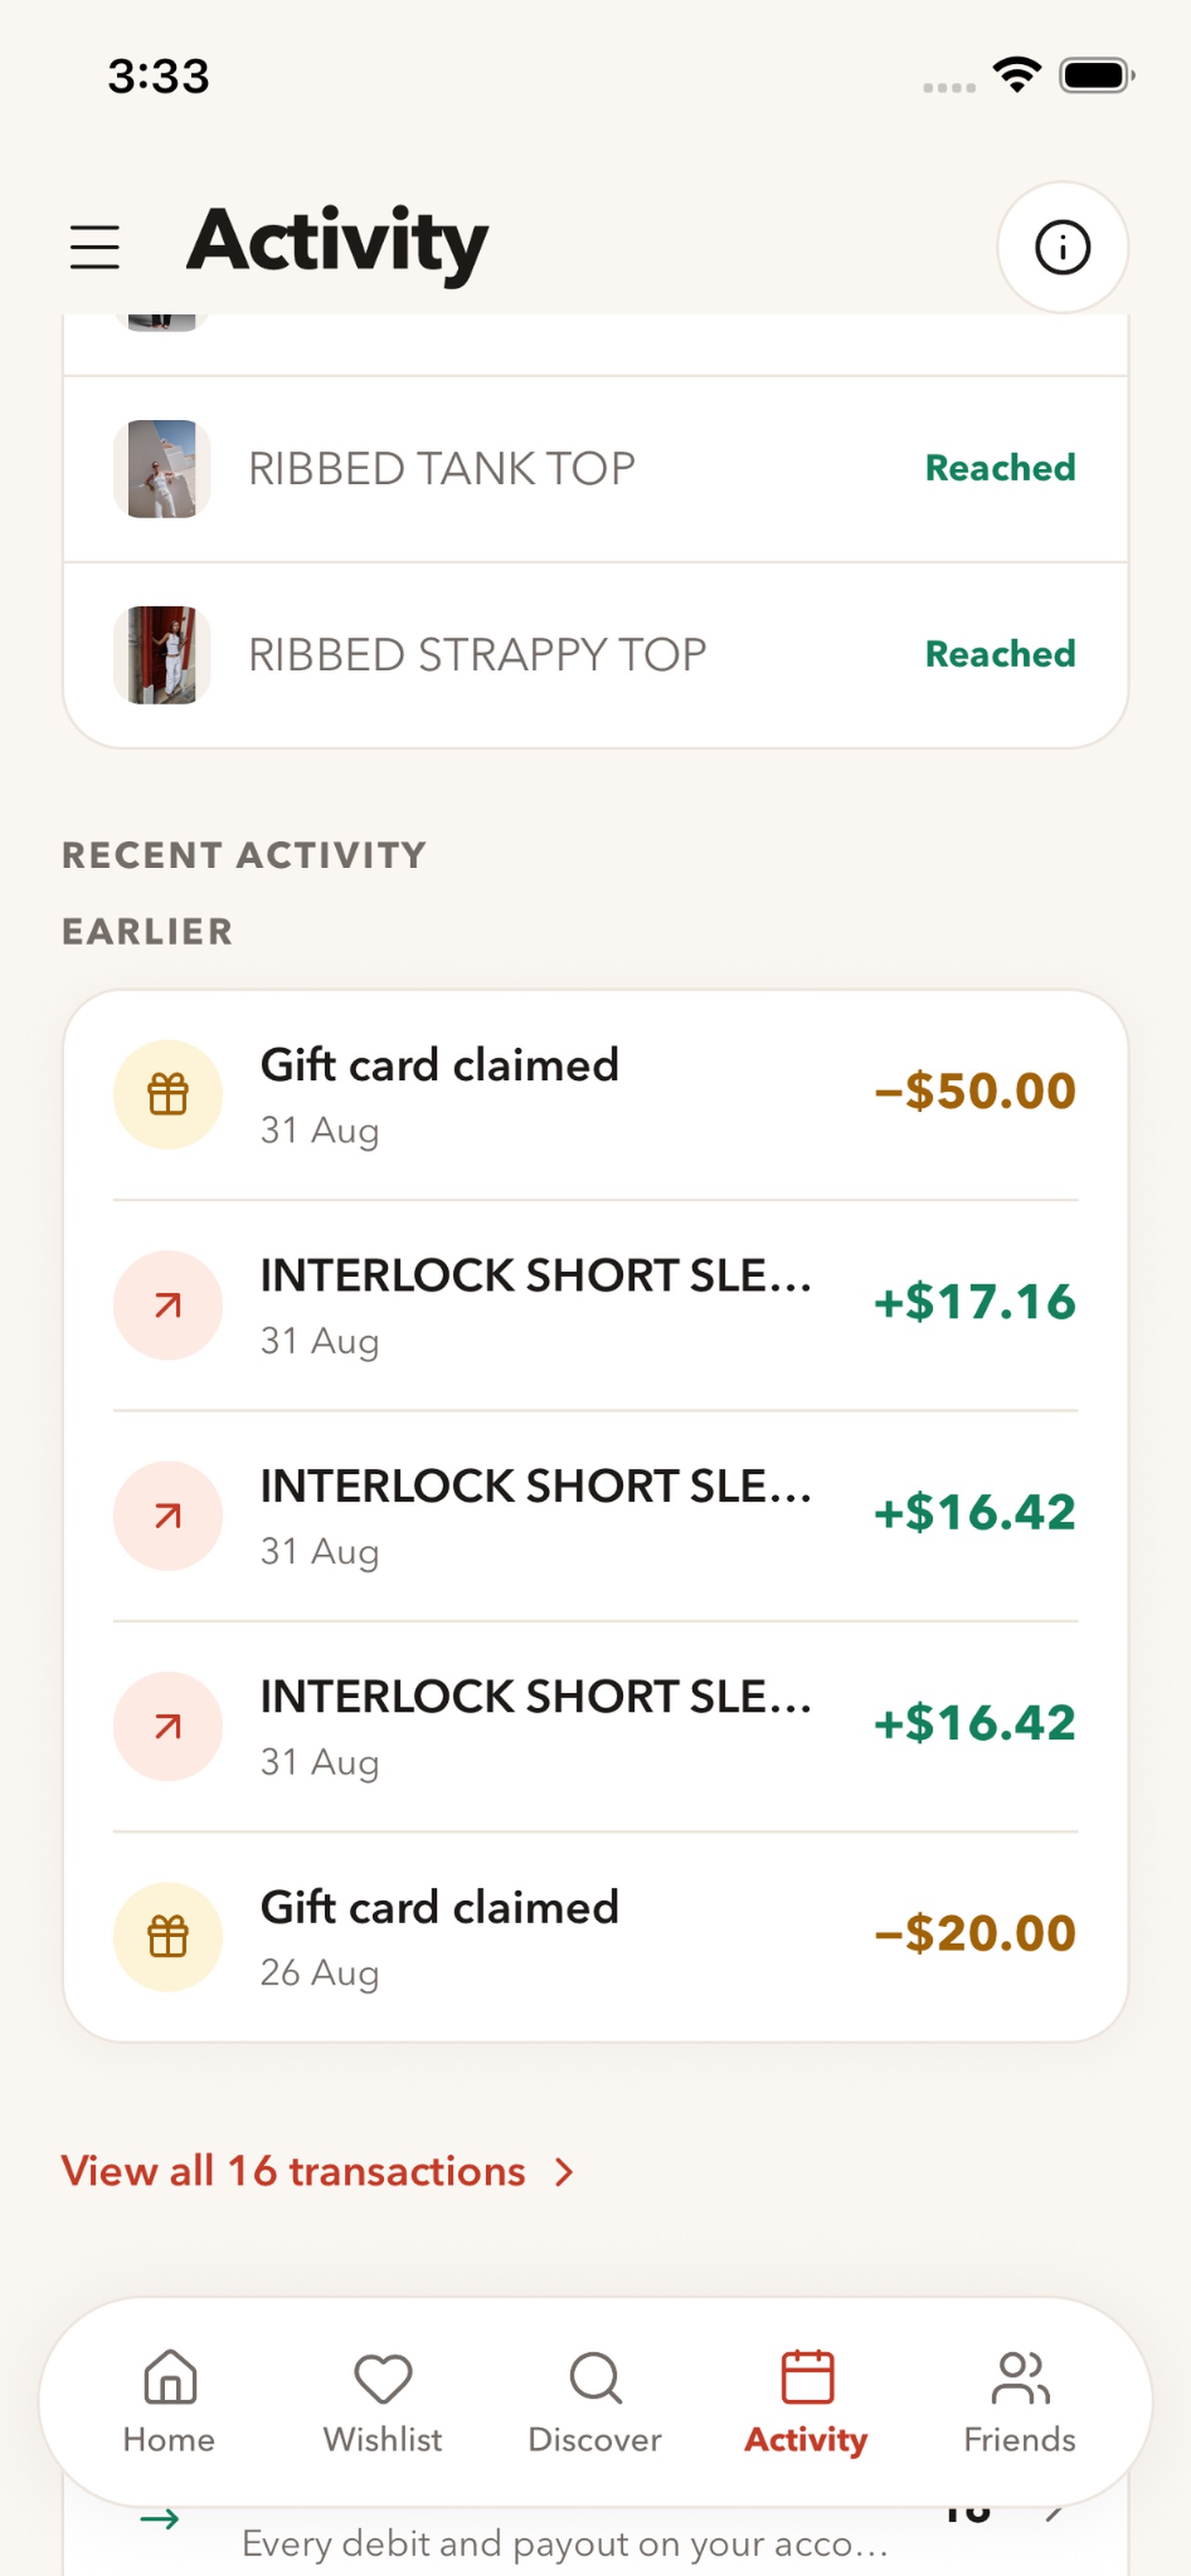Viewport: 1191px width, 2576px height.
Task: Go to the Discover tab
Action: [595, 2402]
